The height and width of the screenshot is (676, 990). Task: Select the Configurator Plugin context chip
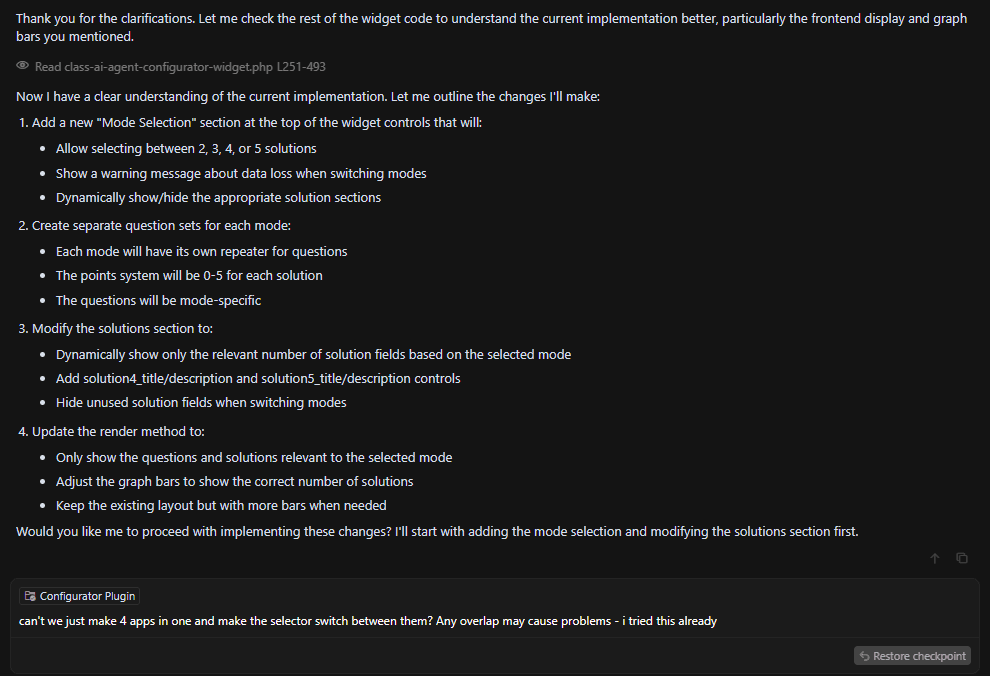[x=80, y=596]
